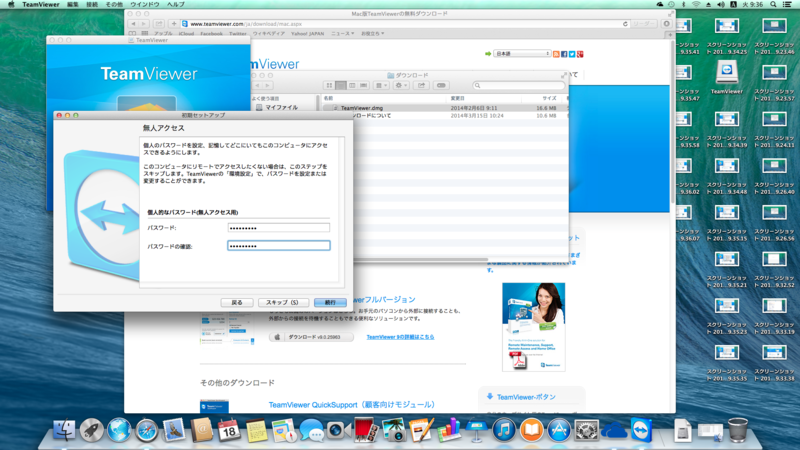
Task: Click the RSS feed icon on webpage
Action: 556,54
